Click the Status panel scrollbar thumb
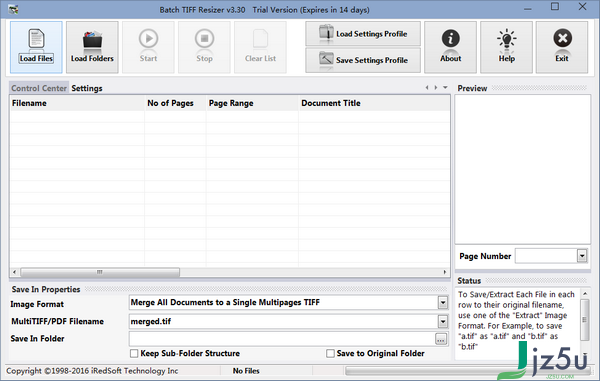This screenshot has width=600, height=381. click(585, 320)
